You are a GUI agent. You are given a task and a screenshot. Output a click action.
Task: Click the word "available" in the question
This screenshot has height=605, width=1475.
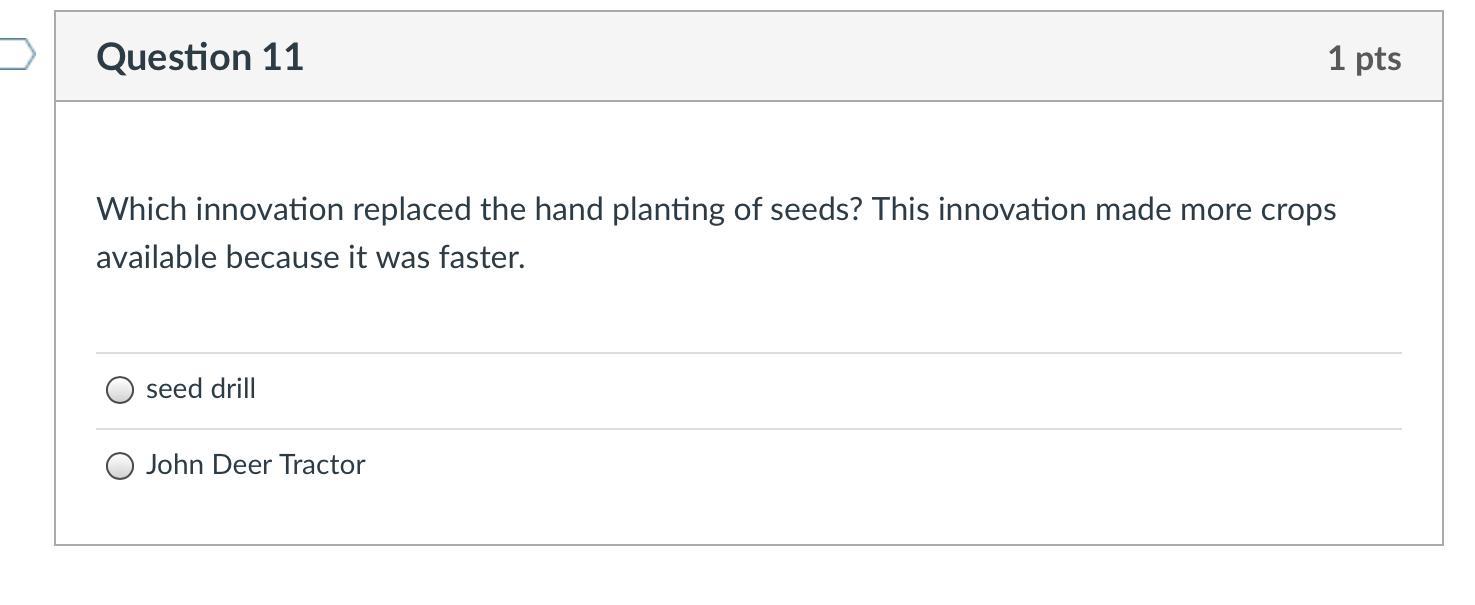(x=156, y=258)
